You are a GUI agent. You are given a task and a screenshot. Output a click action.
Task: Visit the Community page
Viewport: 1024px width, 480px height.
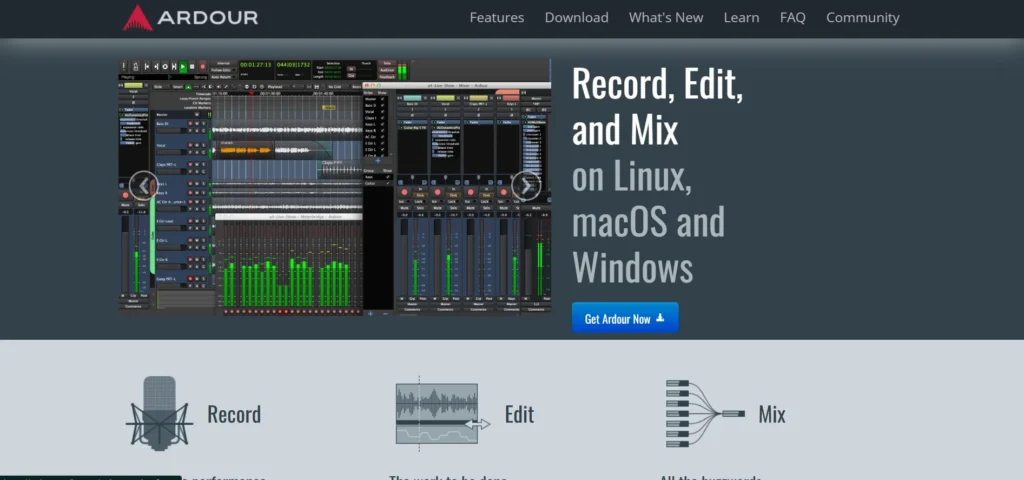click(862, 18)
